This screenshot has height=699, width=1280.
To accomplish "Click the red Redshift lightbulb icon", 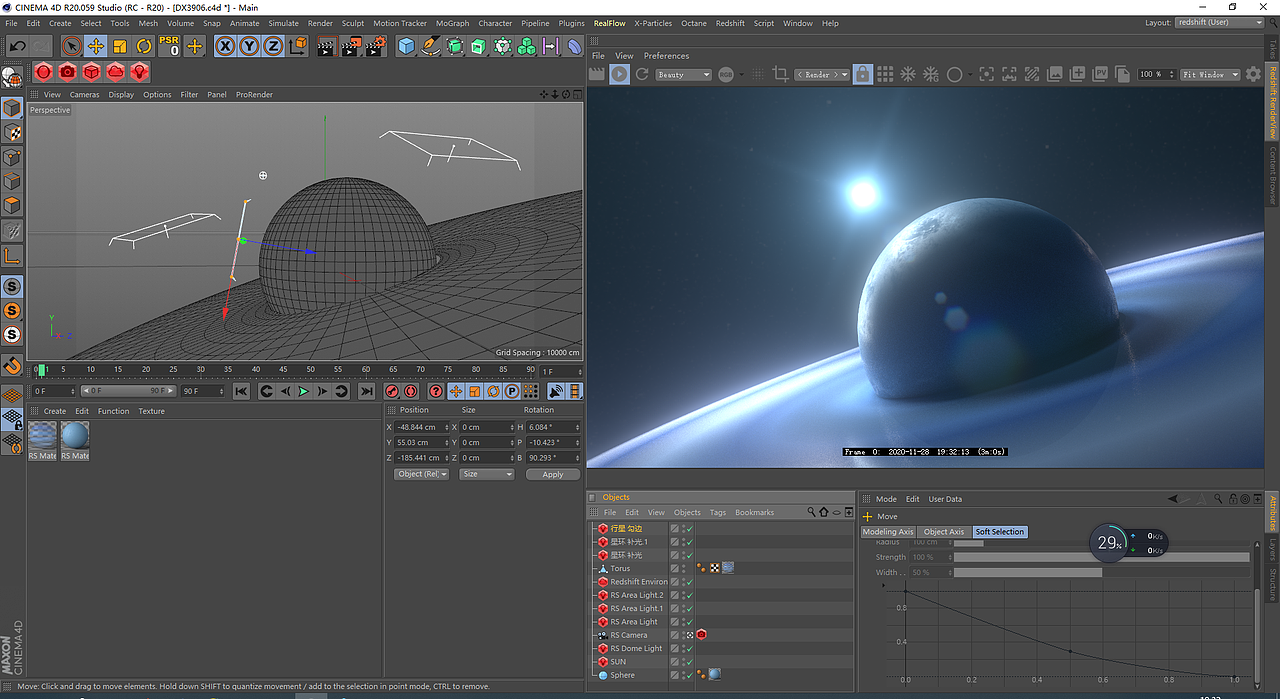I will click(x=139, y=72).
